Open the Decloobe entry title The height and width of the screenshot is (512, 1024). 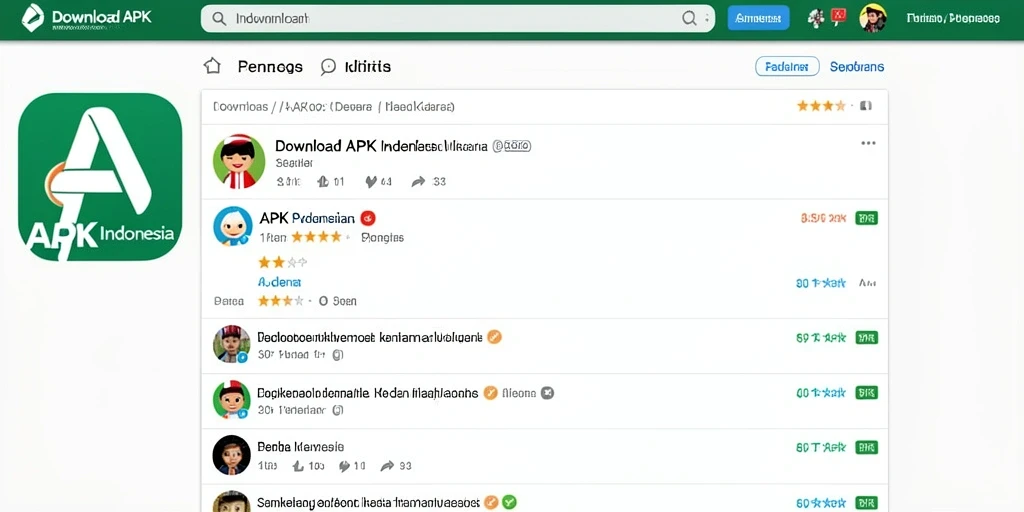point(370,338)
